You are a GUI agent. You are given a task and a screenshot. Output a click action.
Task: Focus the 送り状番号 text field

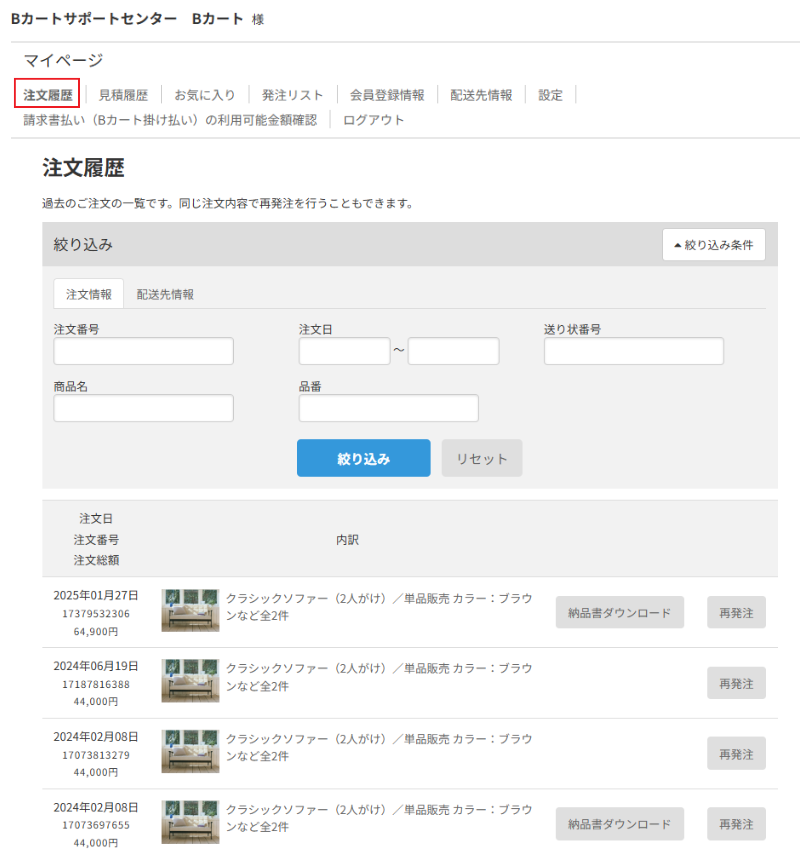click(633, 351)
